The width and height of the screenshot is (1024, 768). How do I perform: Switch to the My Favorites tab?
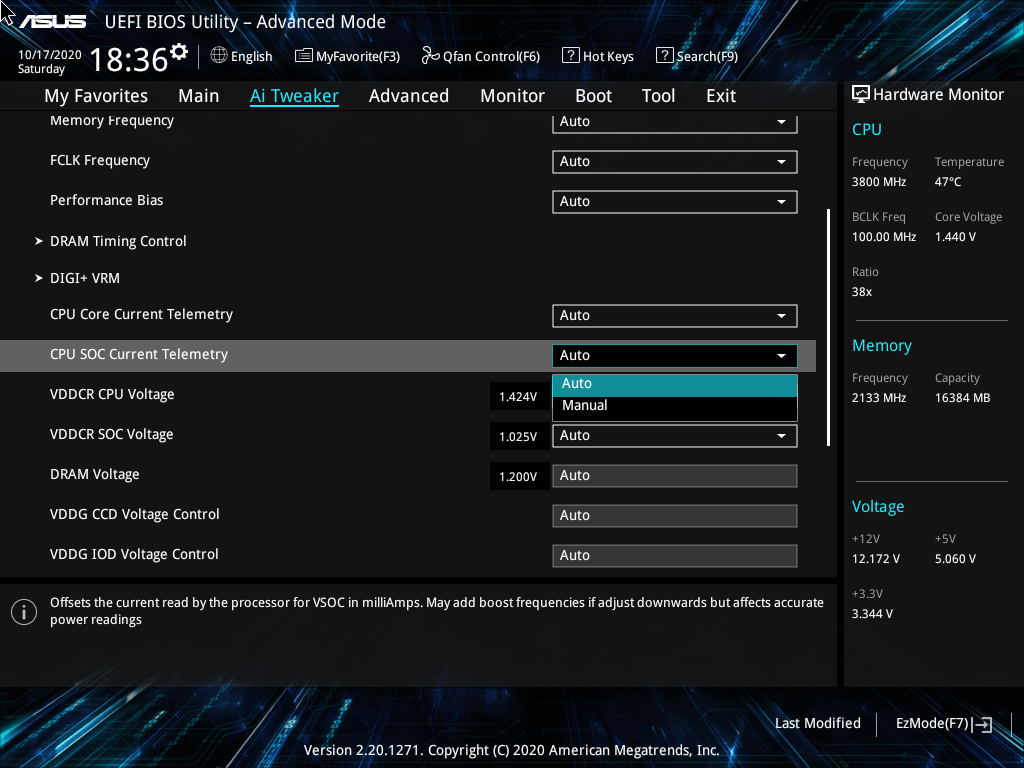click(x=96, y=96)
